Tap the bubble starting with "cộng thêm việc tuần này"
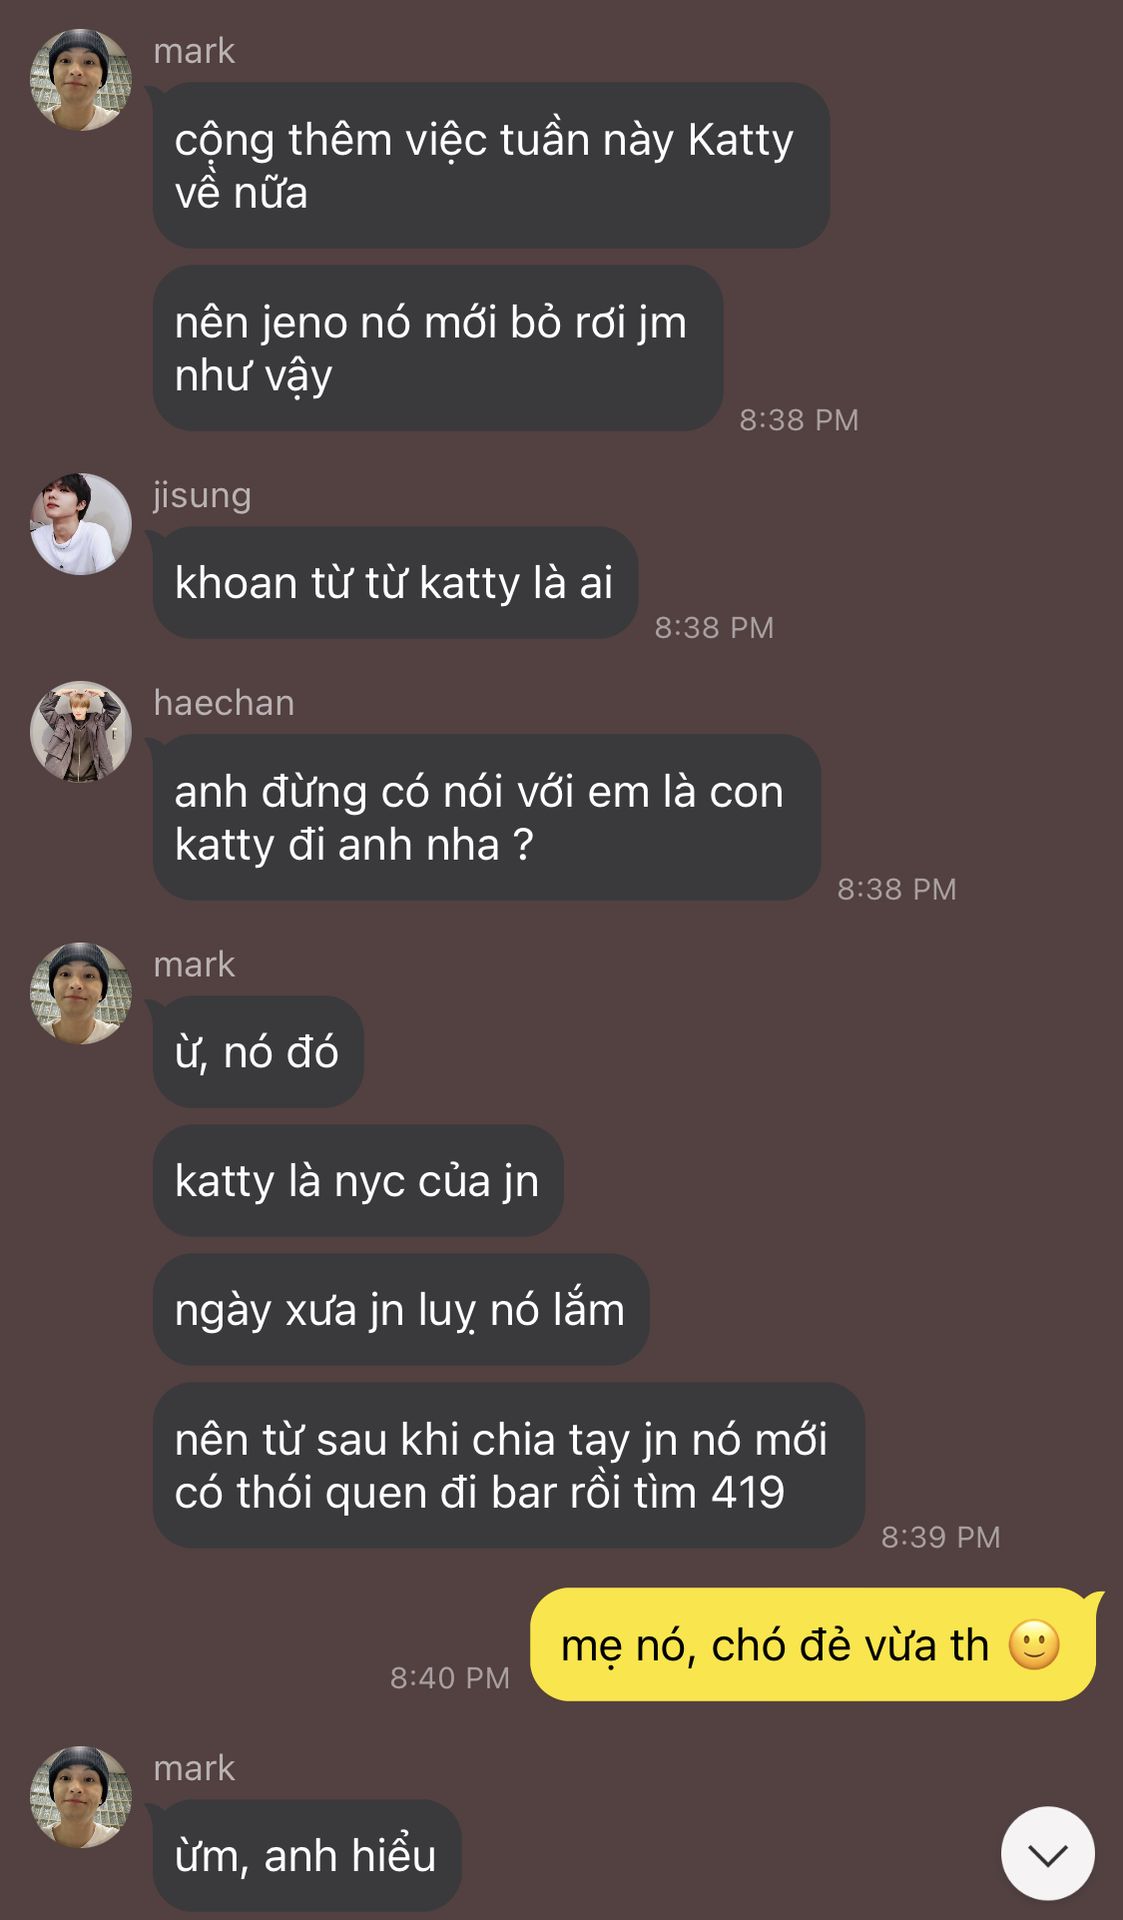Viewport: 1123px width, 1920px height. 491,166
